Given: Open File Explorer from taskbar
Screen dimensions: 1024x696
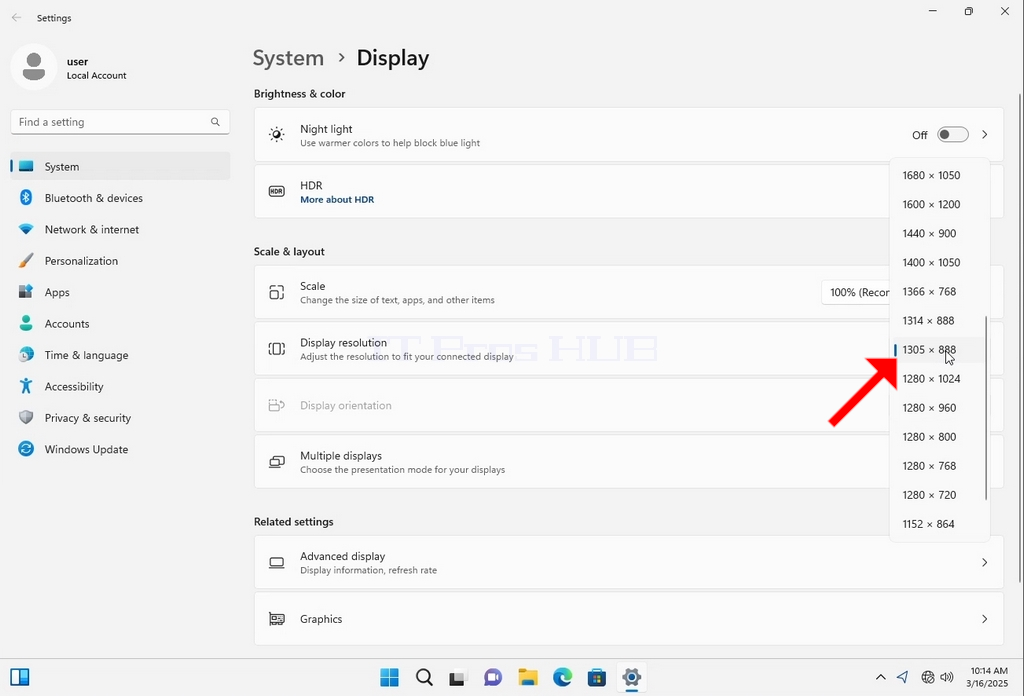Looking at the screenshot, I should (528, 678).
